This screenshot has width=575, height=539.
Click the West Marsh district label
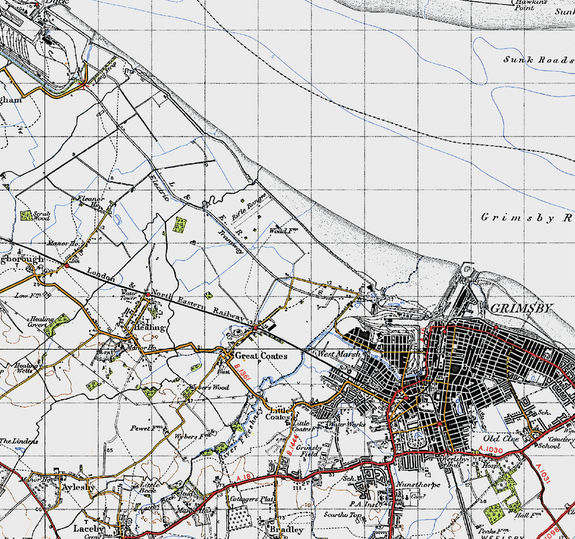pos(337,354)
